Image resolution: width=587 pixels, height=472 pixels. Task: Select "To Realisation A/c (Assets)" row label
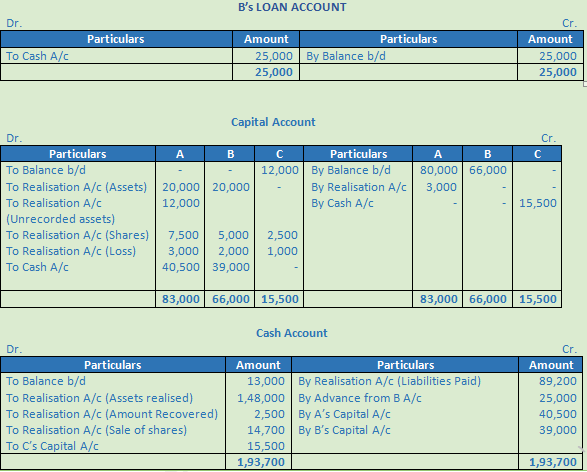(x=76, y=186)
